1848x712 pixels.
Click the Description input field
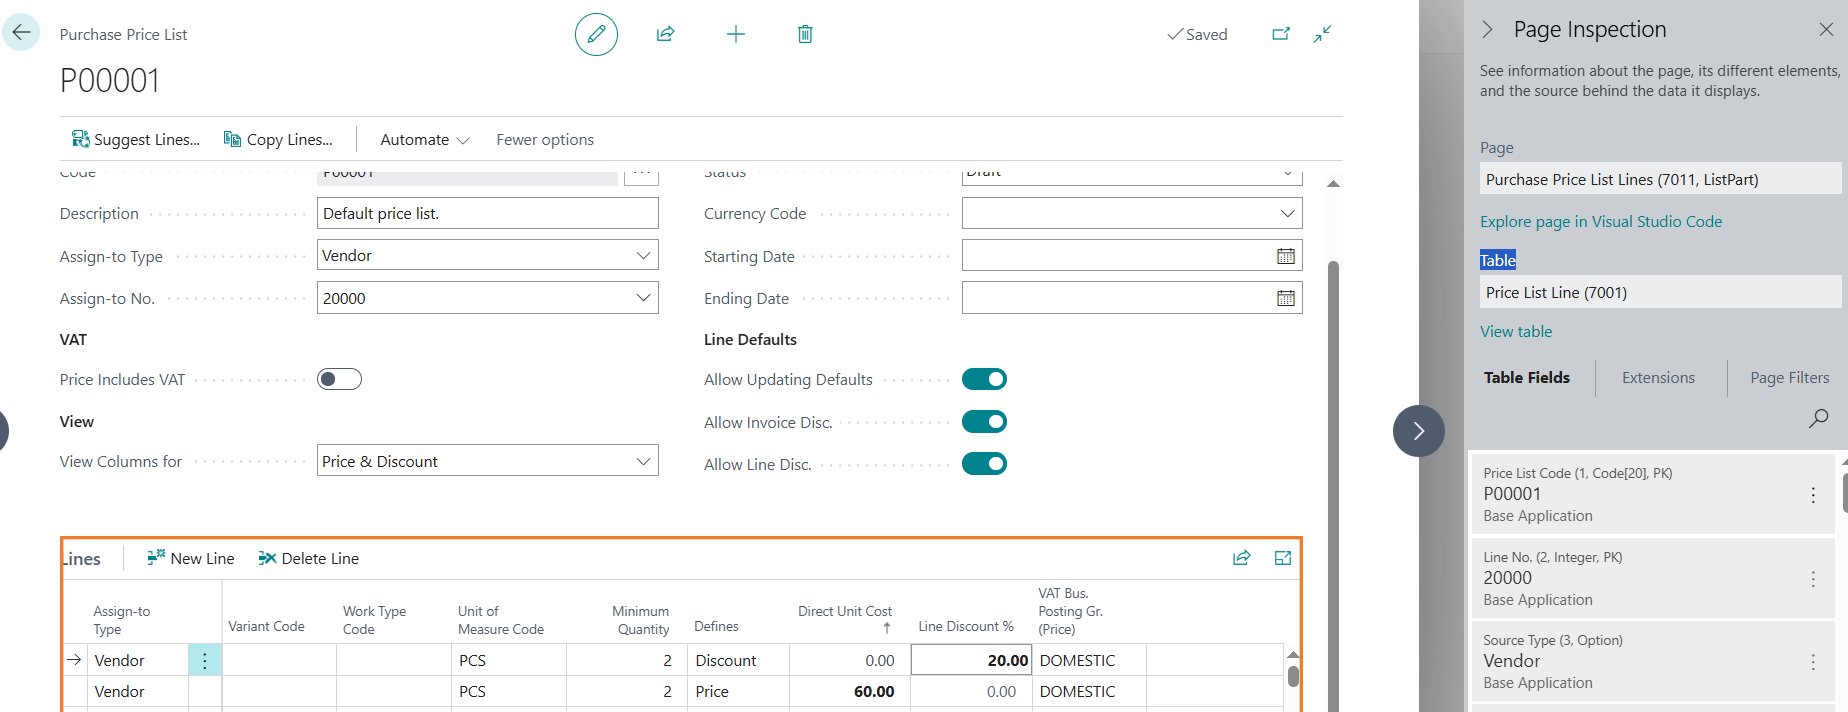tap(488, 213)
